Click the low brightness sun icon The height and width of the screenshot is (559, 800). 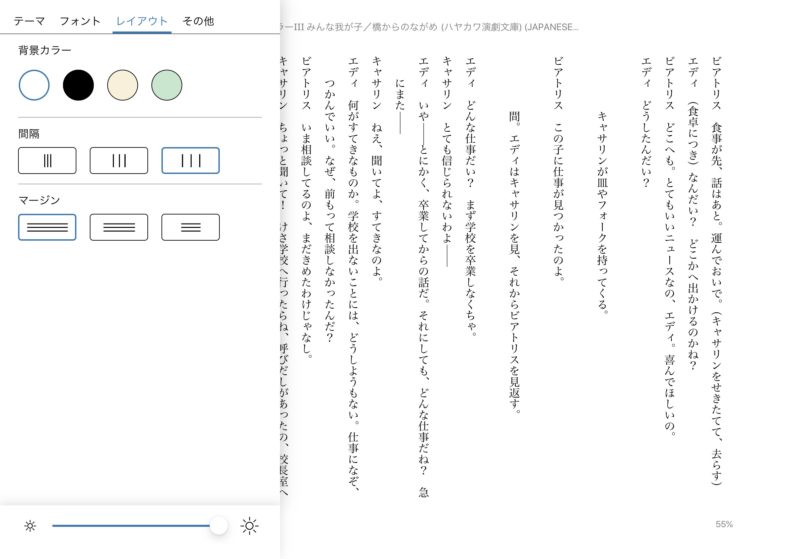(30, 526)
